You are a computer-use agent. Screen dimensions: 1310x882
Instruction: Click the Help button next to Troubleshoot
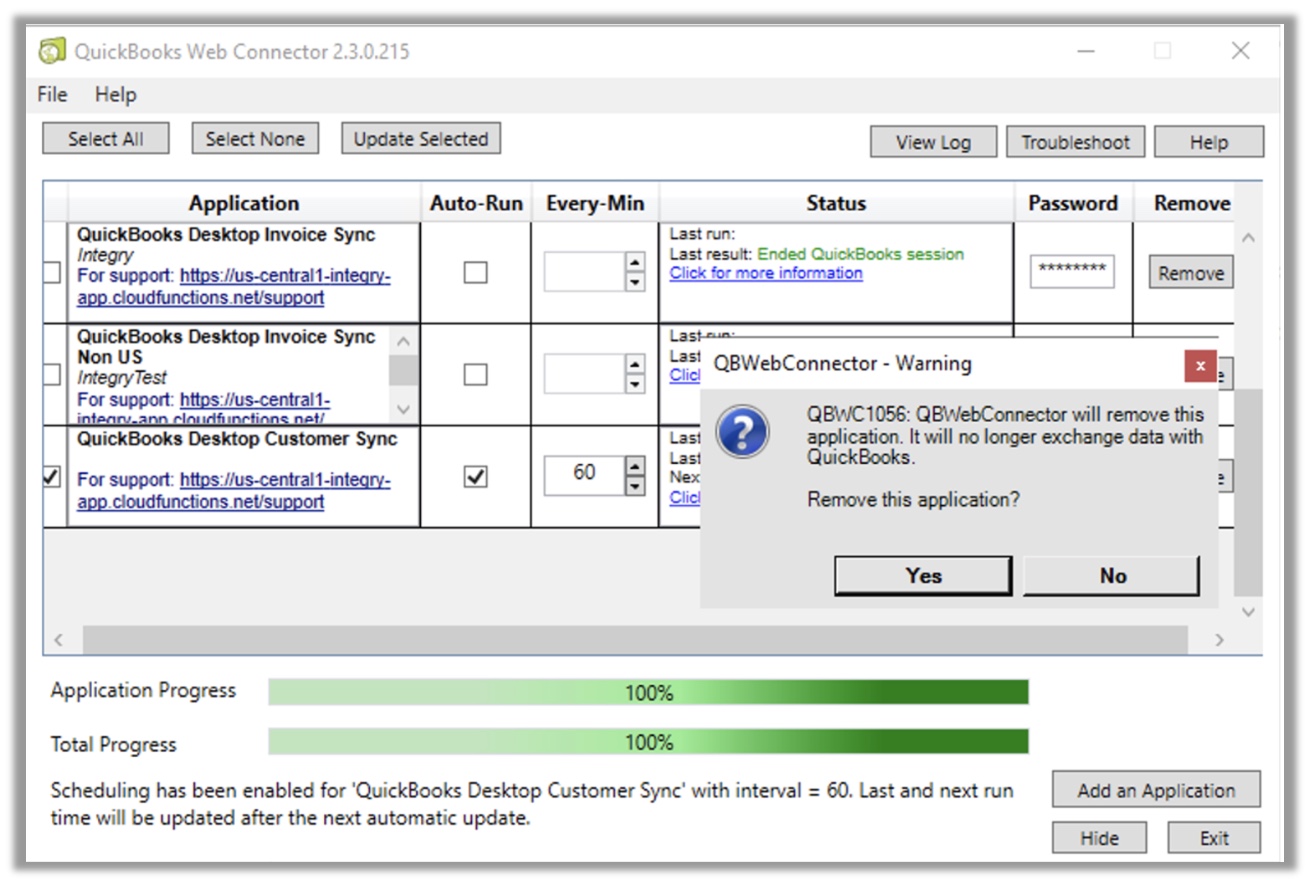1209,142
